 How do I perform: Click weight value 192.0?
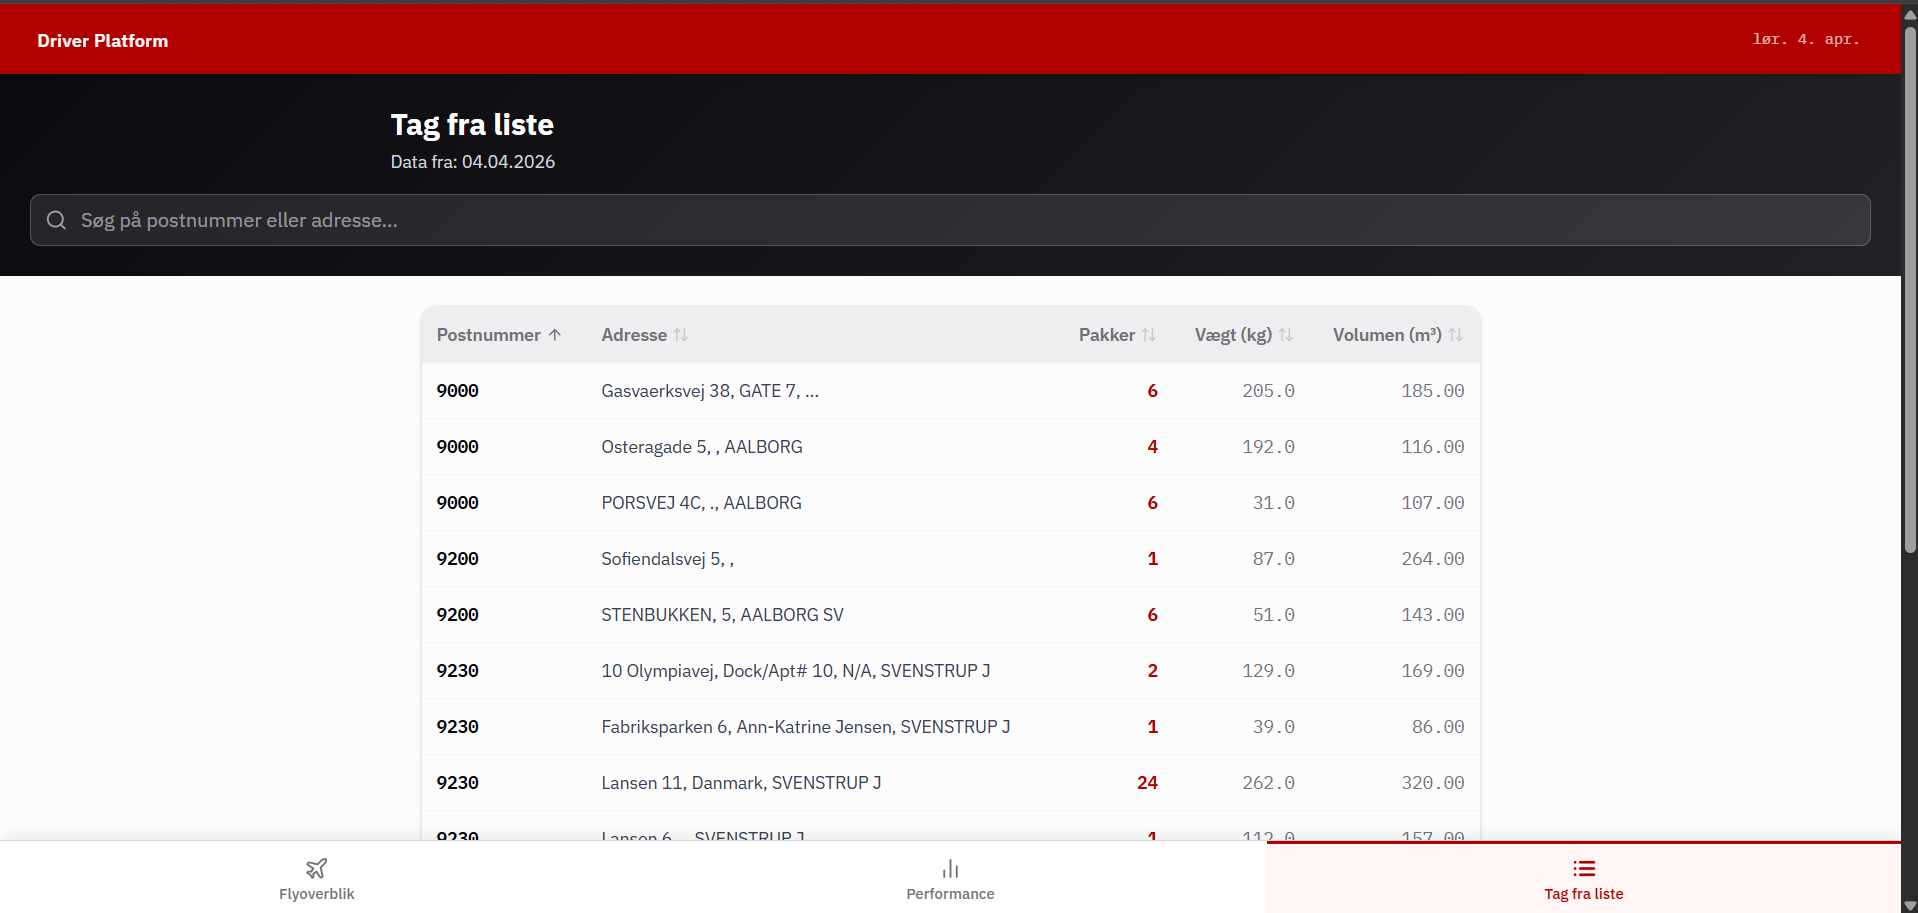tap(1268, 447)
